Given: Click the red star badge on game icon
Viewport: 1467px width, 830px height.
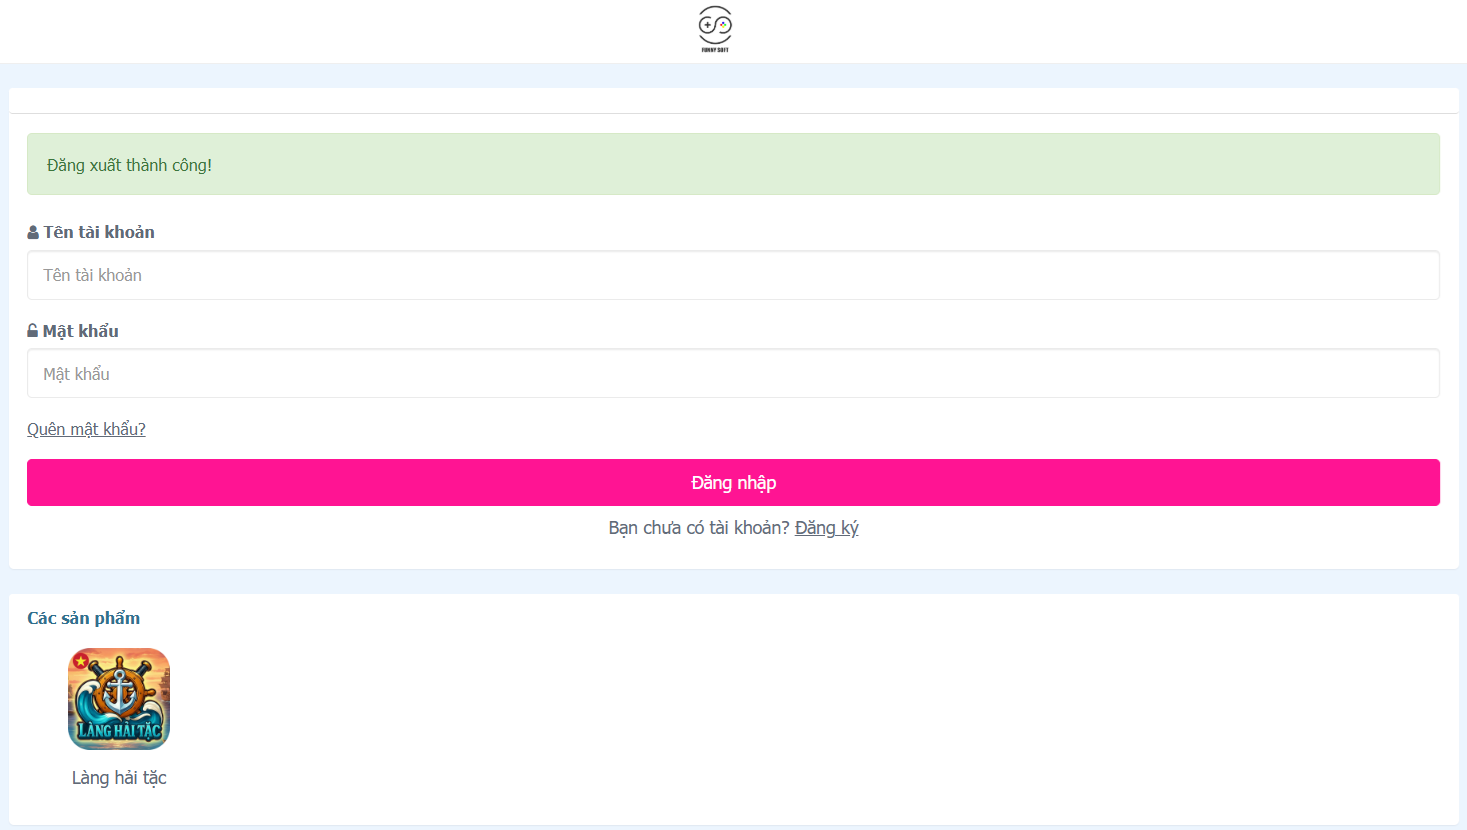Looking at the screenshot, I should (x=80, y=660).
